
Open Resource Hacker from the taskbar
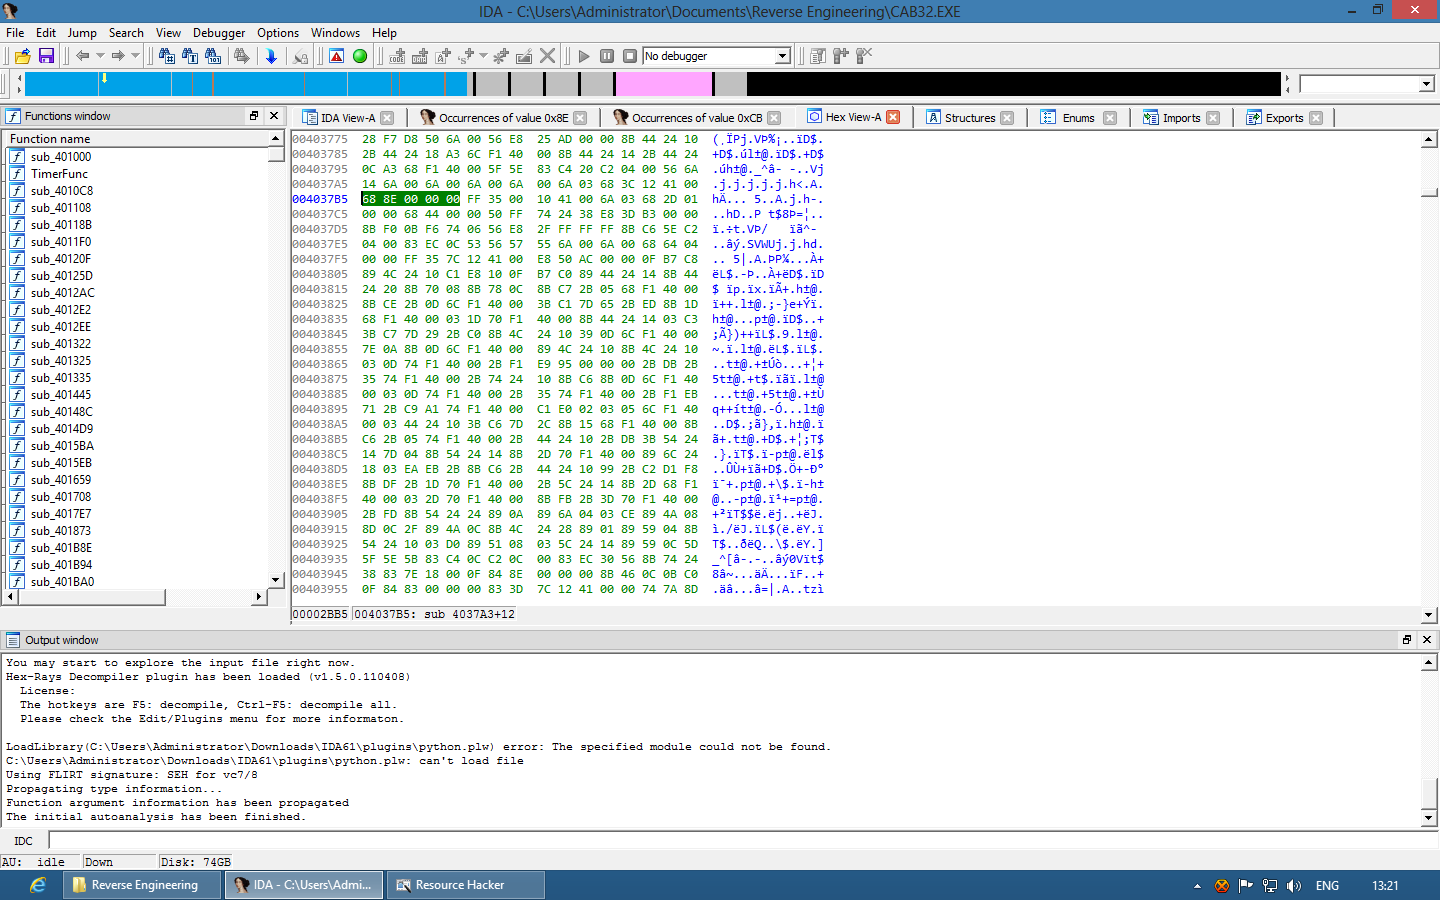(465, 885)
